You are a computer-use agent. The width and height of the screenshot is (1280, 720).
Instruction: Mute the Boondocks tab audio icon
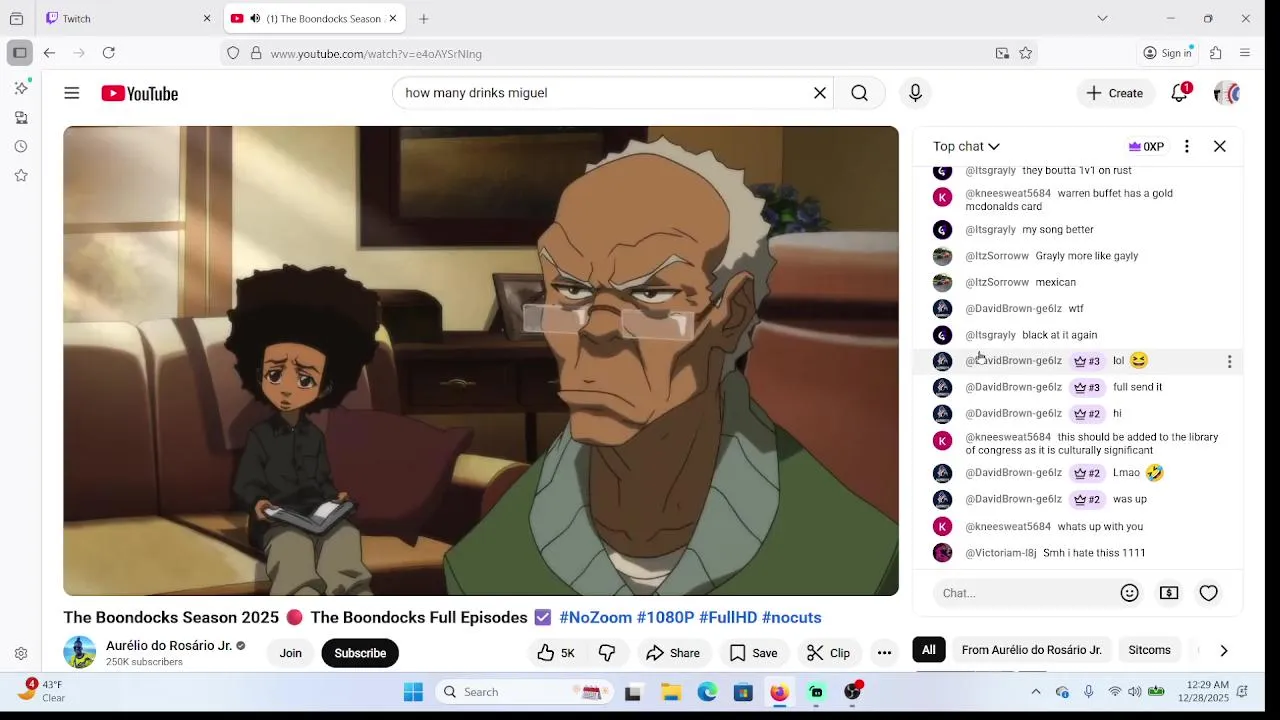(255, 18)
